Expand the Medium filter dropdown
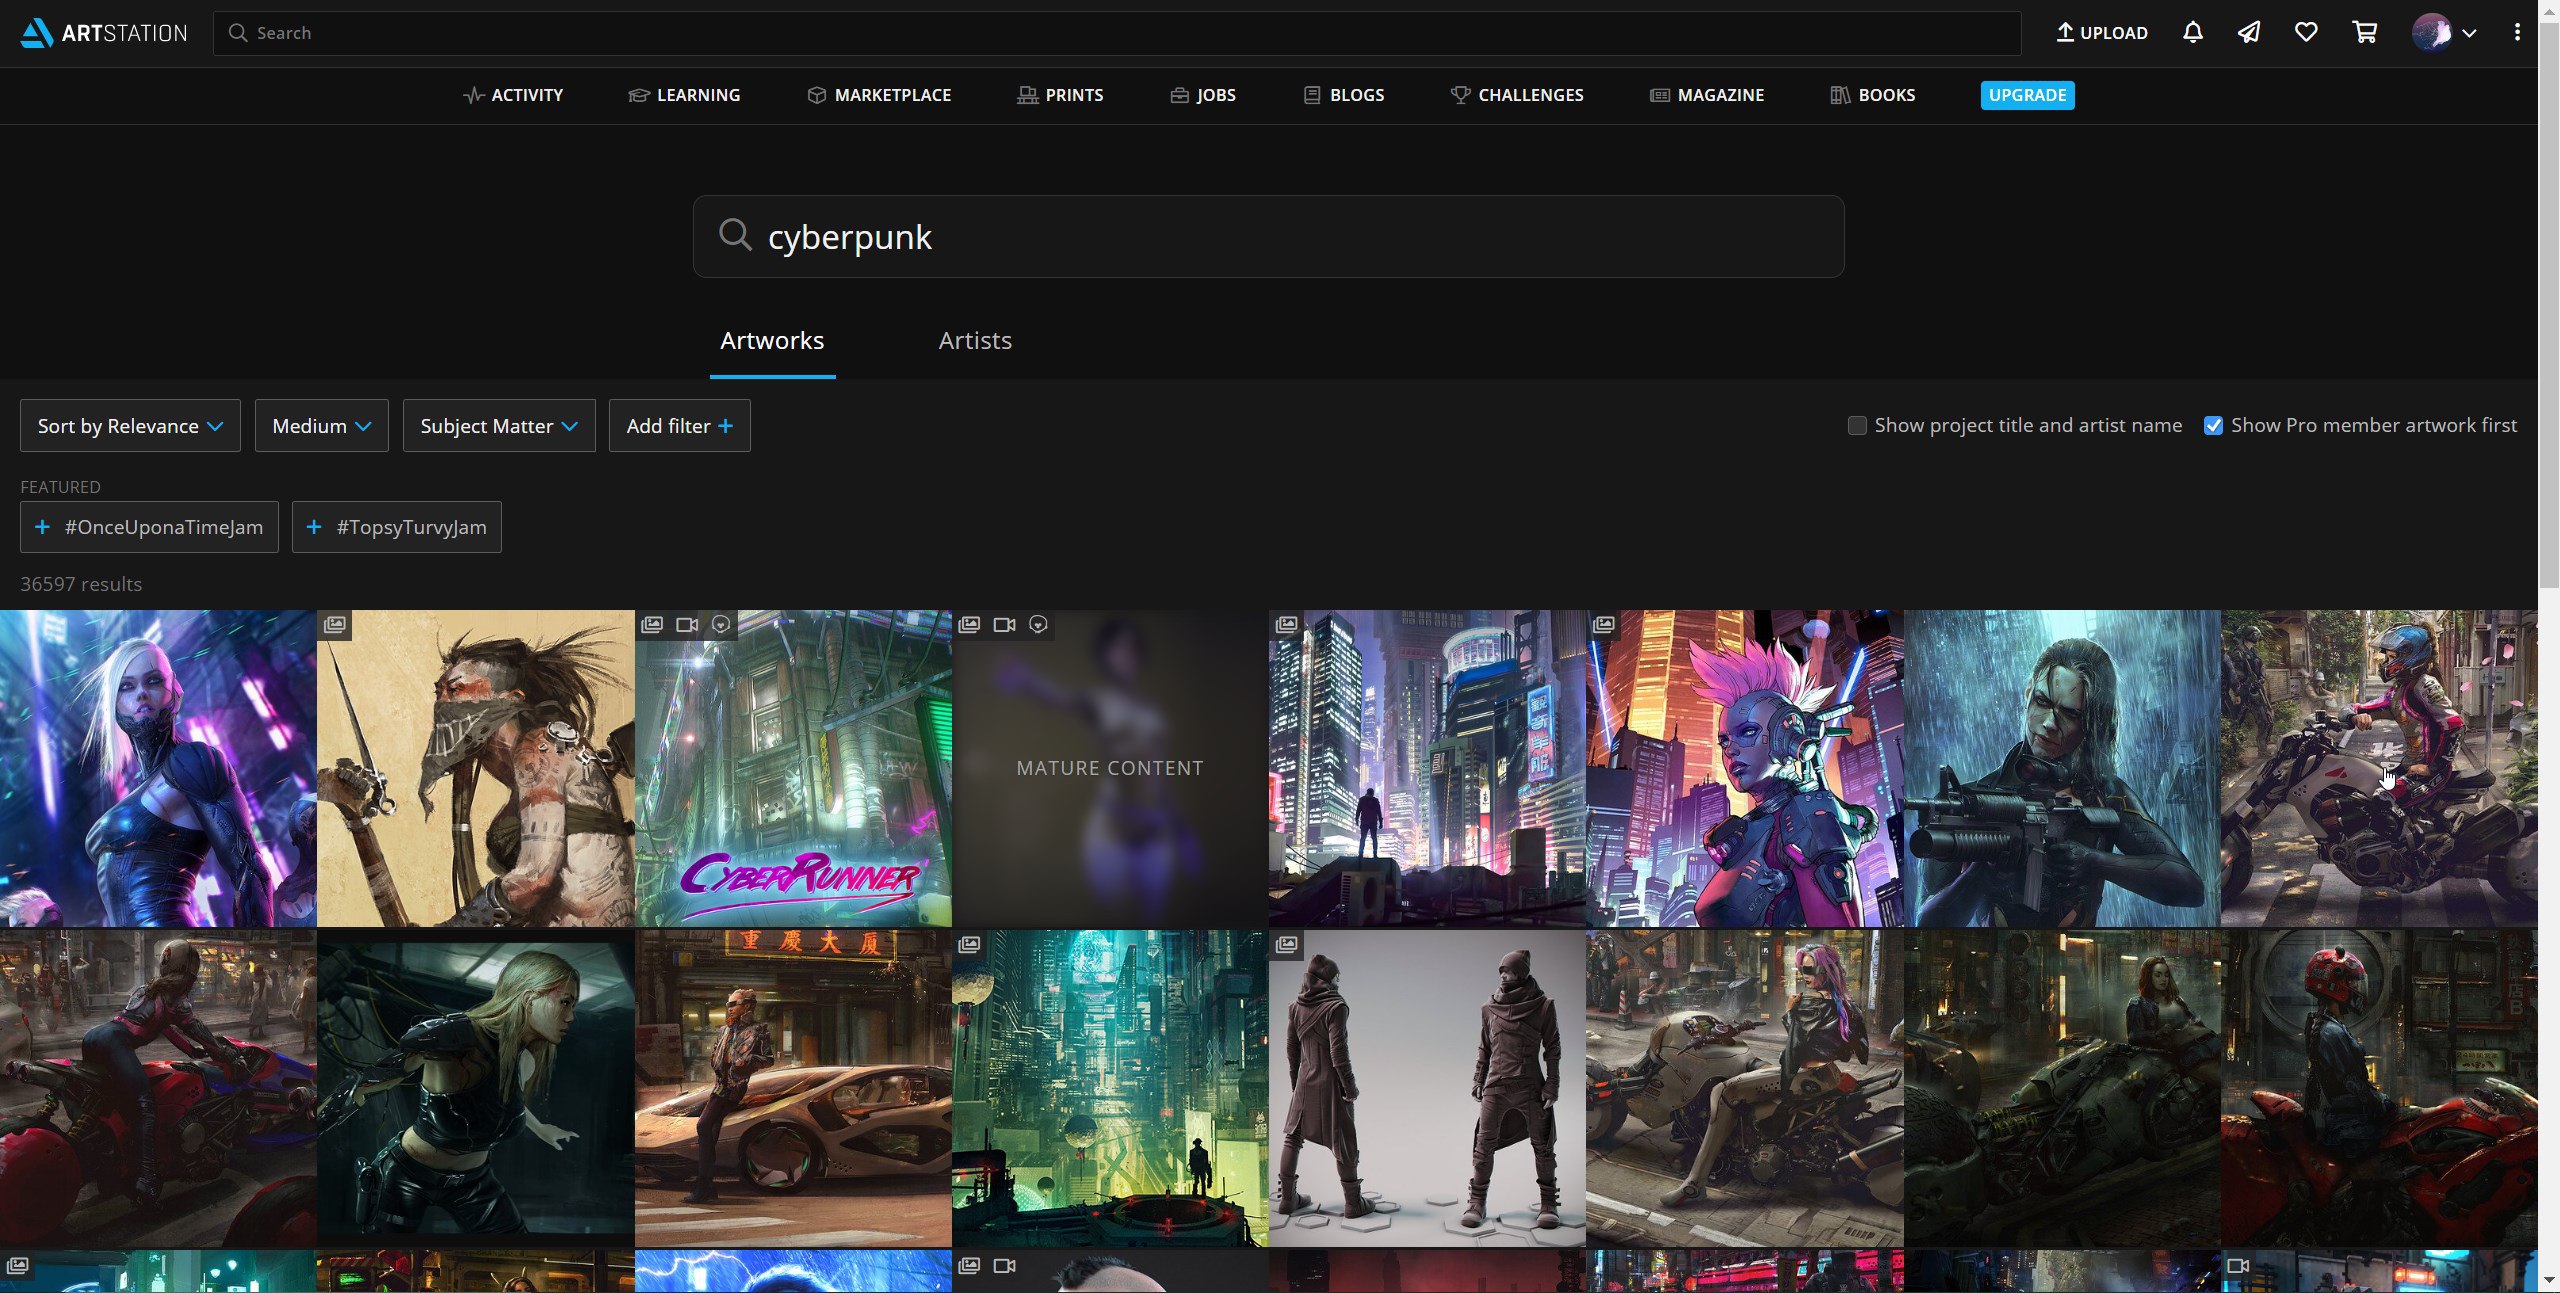Image resolution: width=2560 pixels, height=1293 pixels. point(321,426)
